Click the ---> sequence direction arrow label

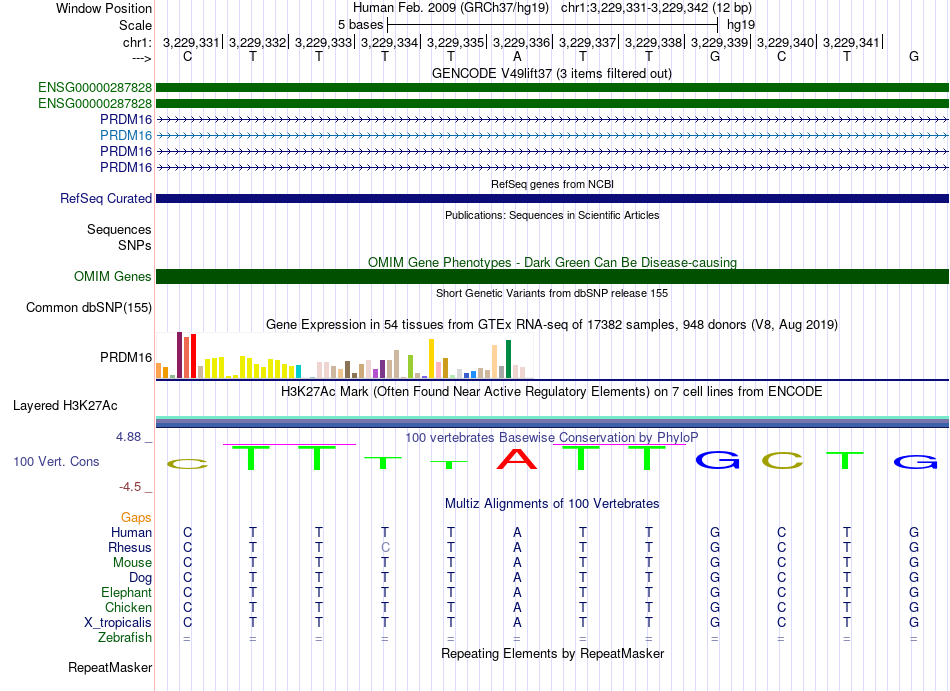[142, 58]
